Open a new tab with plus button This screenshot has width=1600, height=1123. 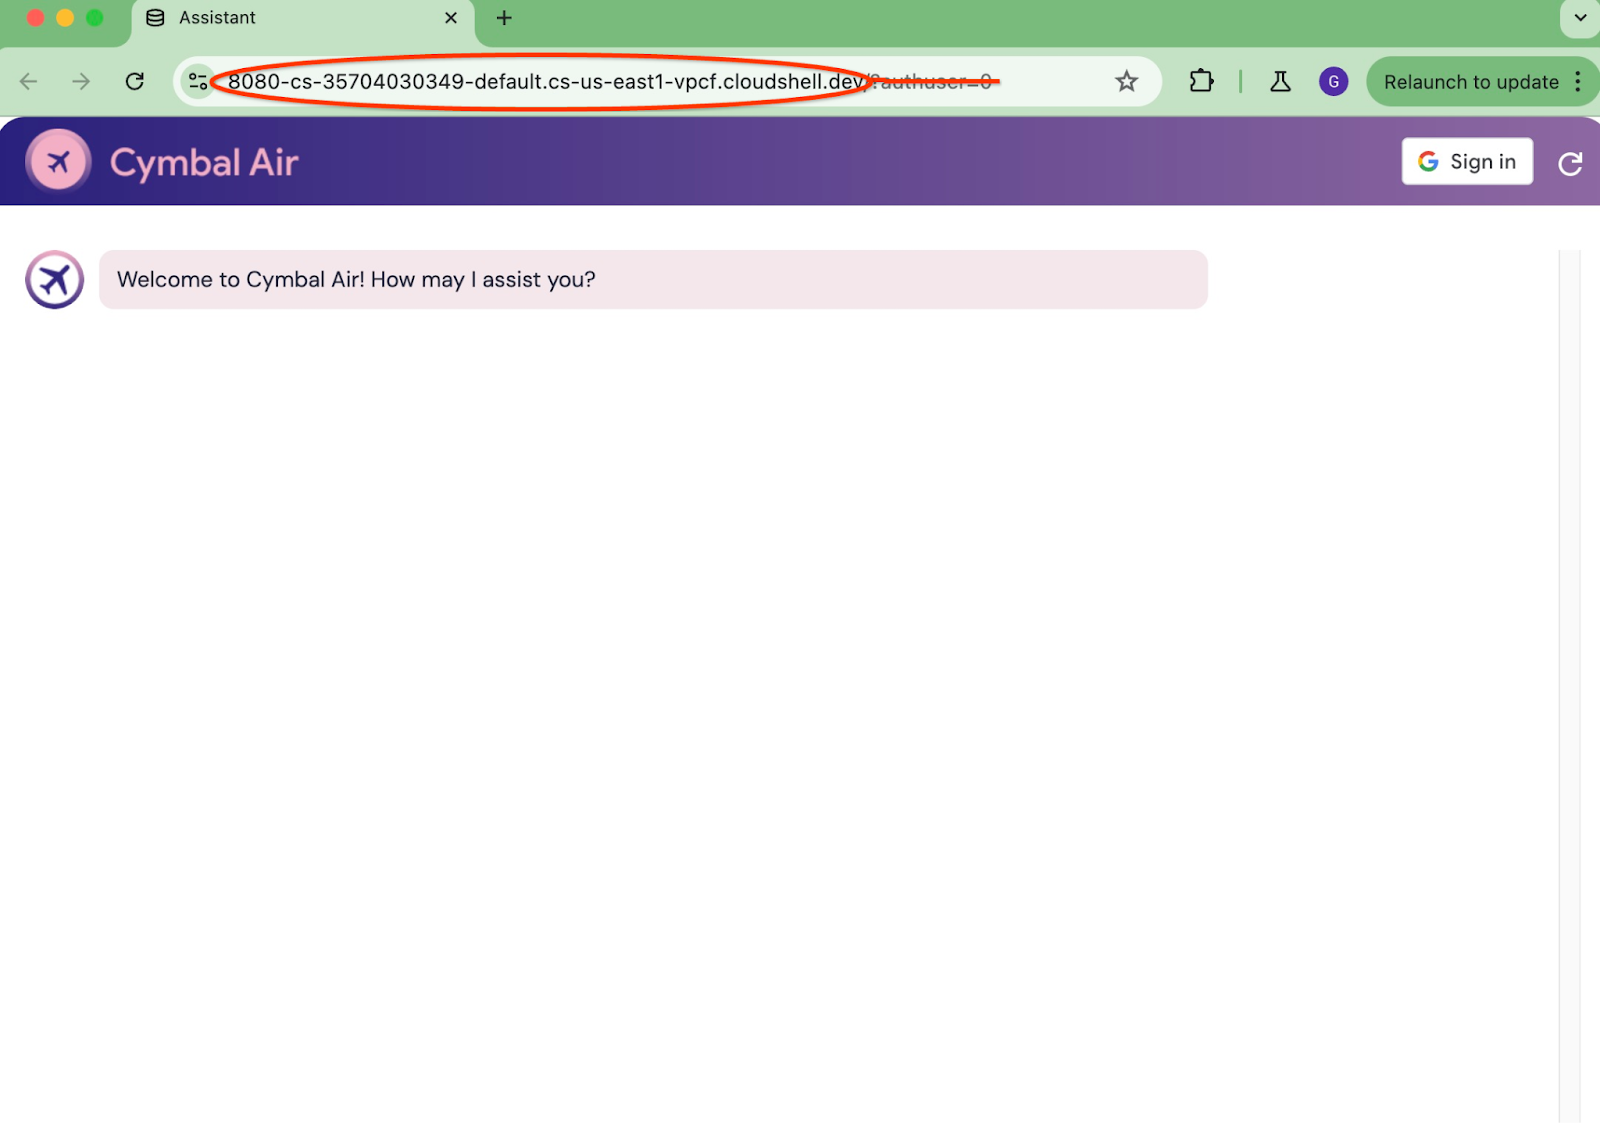click(504, 18)
